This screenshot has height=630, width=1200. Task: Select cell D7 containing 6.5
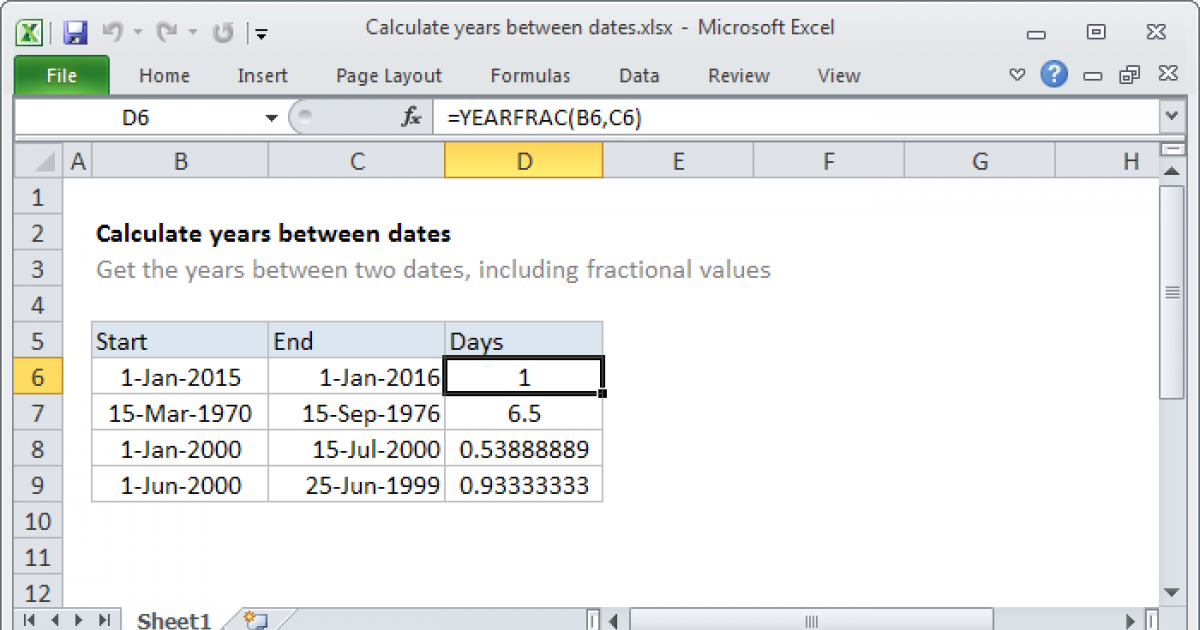tap(523, 412)
